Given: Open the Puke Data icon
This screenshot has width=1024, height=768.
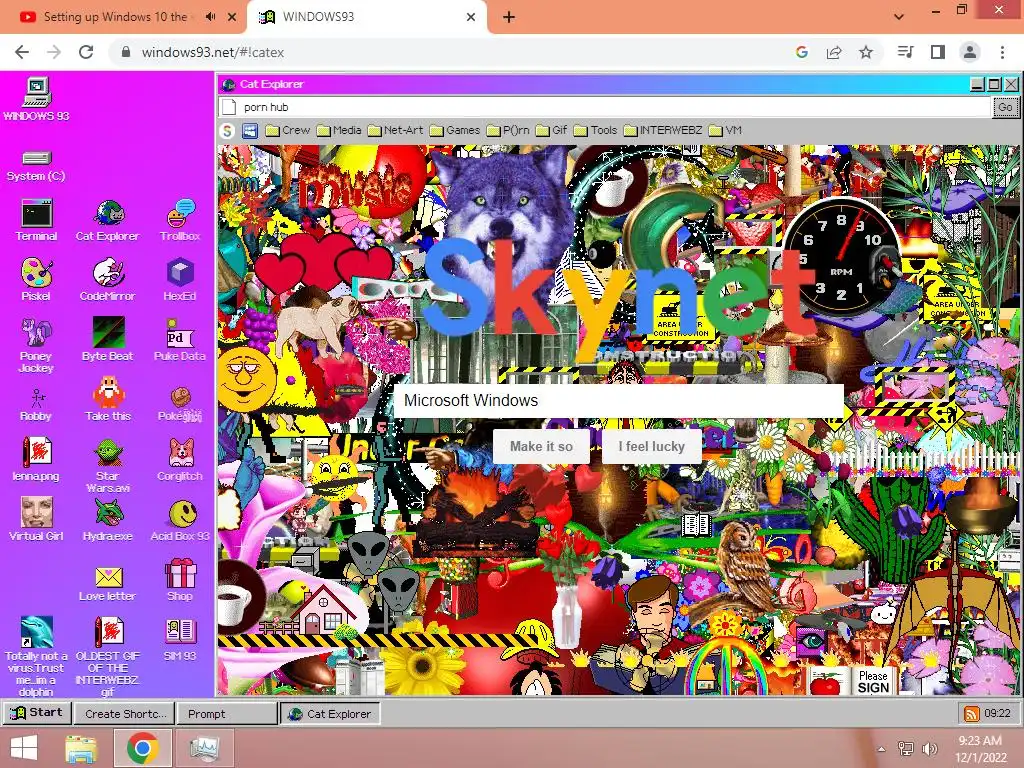Looking at the screenshot, I should [180, 340].
